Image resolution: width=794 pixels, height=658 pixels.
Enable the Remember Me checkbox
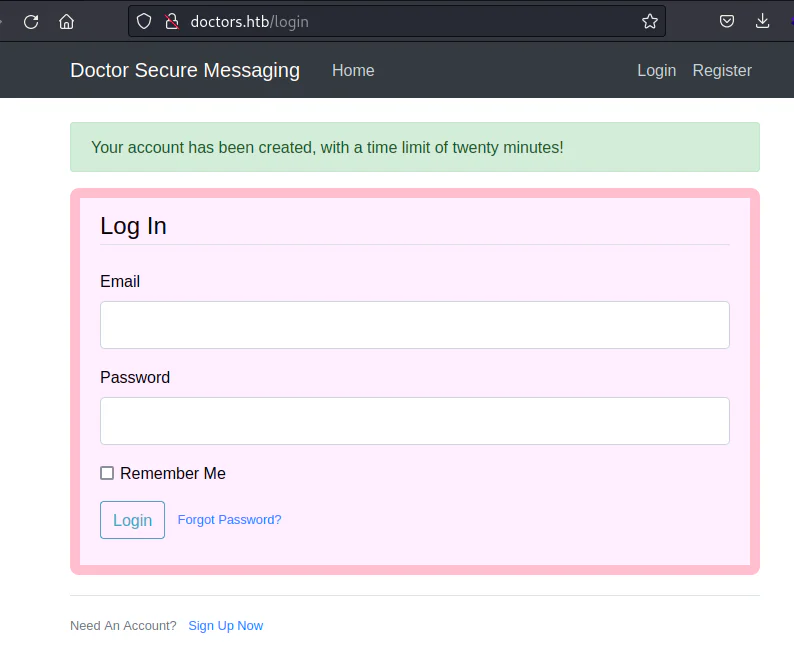coord(107,473)
